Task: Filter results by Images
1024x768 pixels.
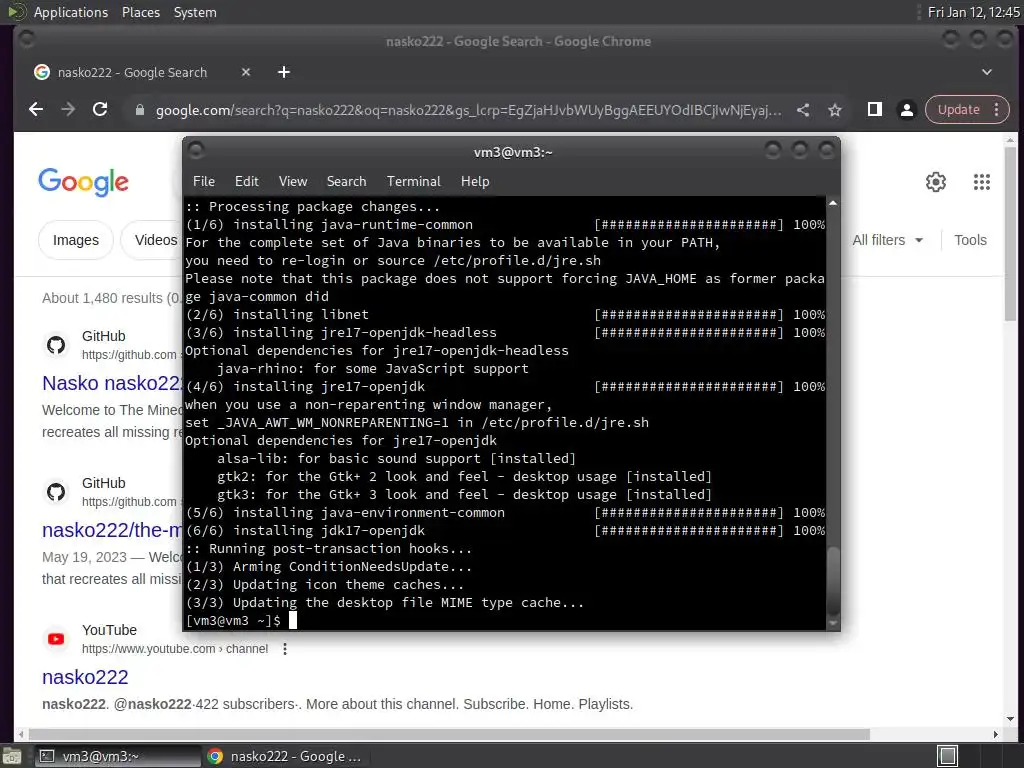Action: point(76,240)
